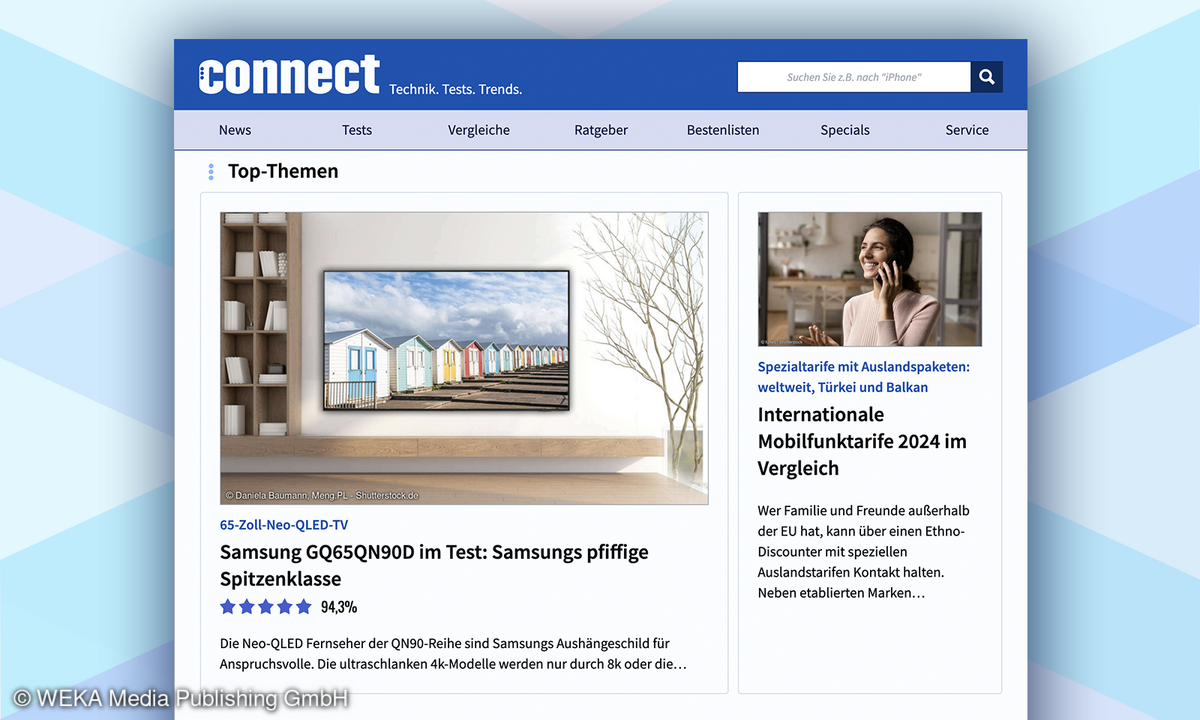Click the Top-Themen section heading
This screenshot has width=1200, height=720.
point(283,171)
